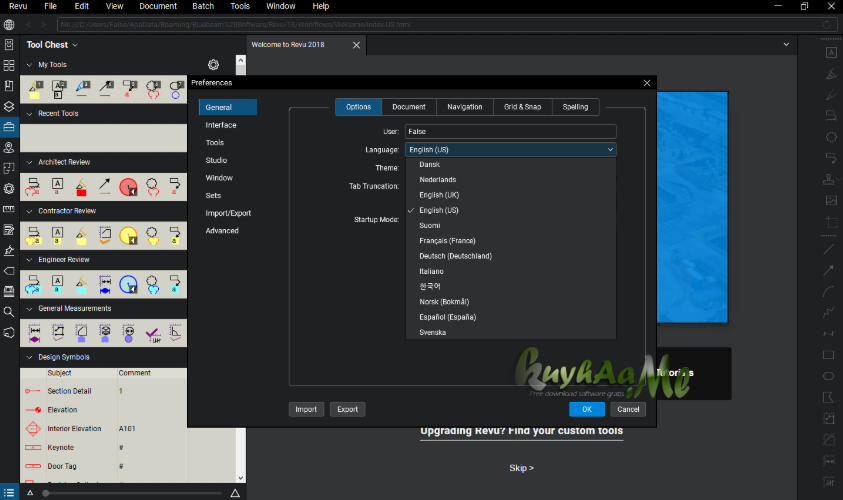Select Advanced in preferences categories
This screenshot has height=500, width=843.
pos(222,231)
